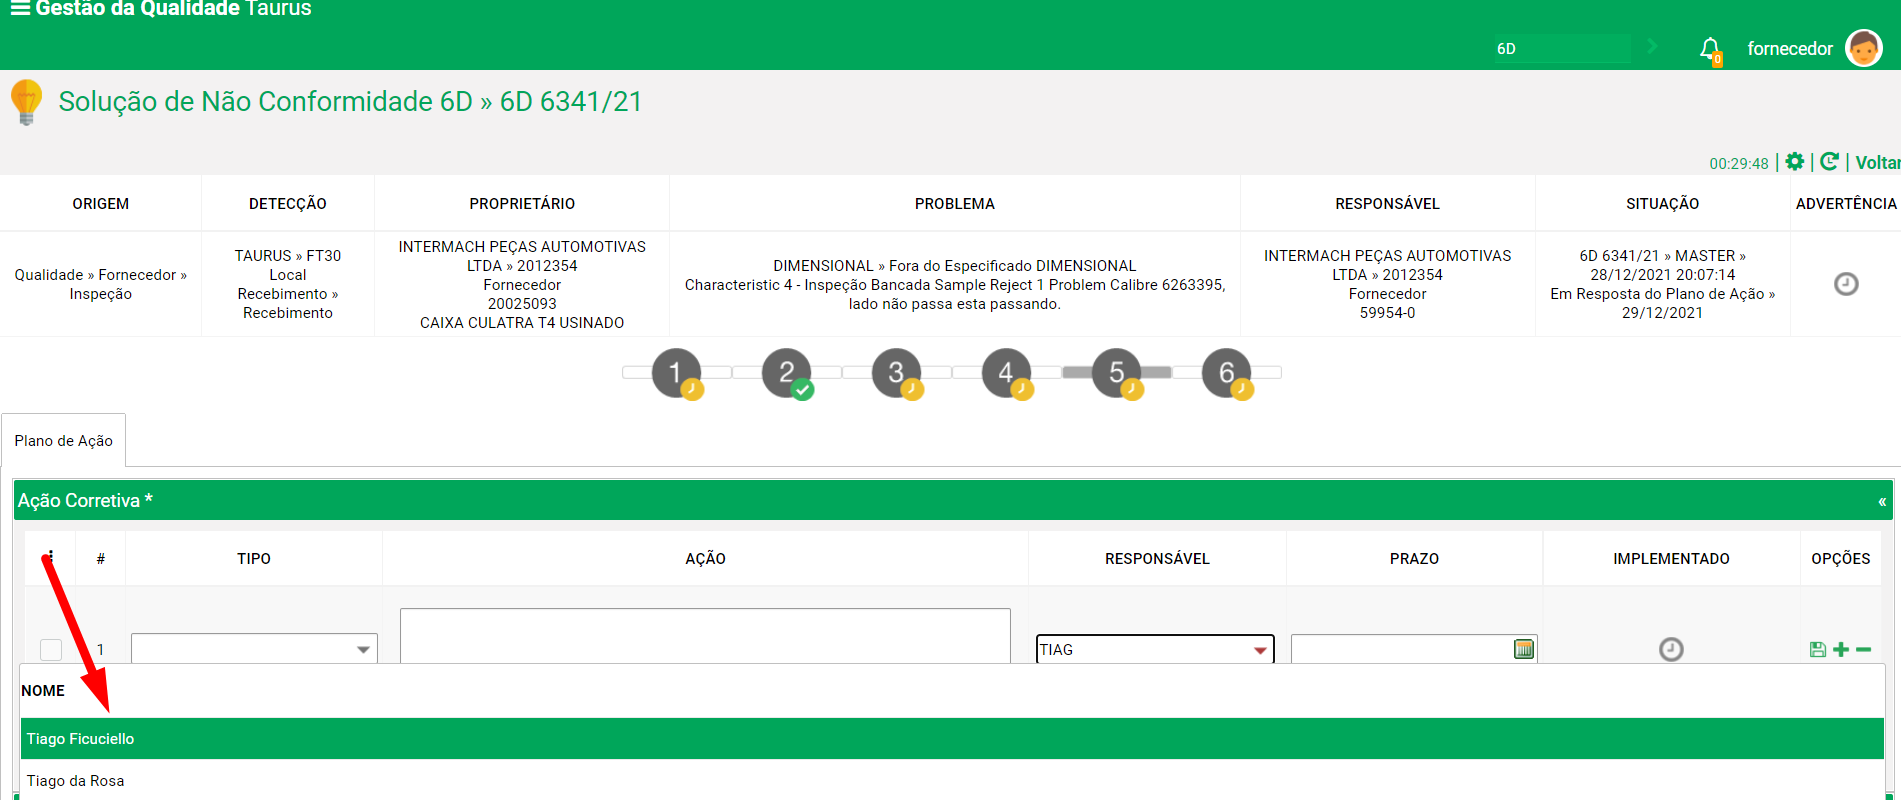This screenshot has height=800, width=1901.
Task: Click the Gestão da Qualidade Taurus title
Action: point(173,9)
